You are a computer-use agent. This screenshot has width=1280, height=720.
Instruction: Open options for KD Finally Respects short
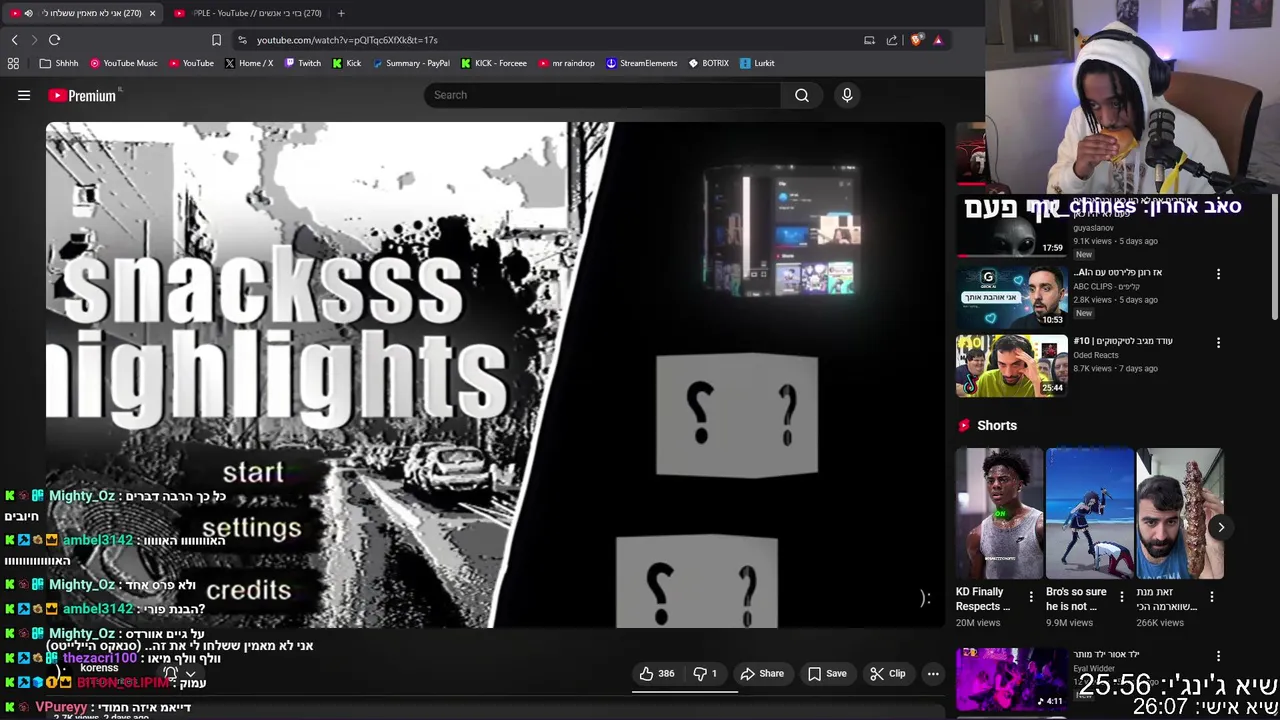1031,597
